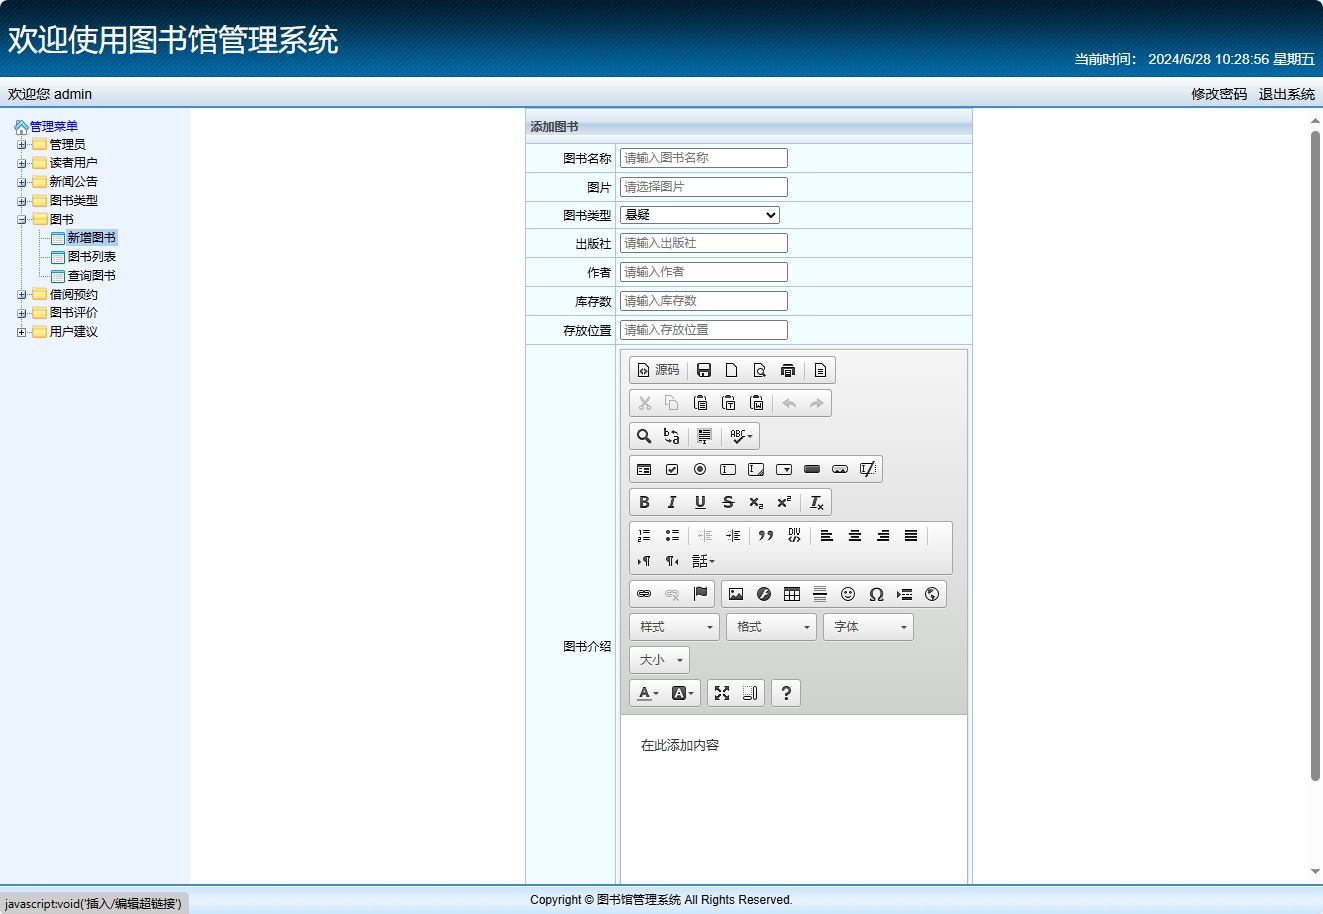Viewport: 1323px width, 914px height.
Task: Select the blockquote icon in editor
Action: click(x=766, y=536)
